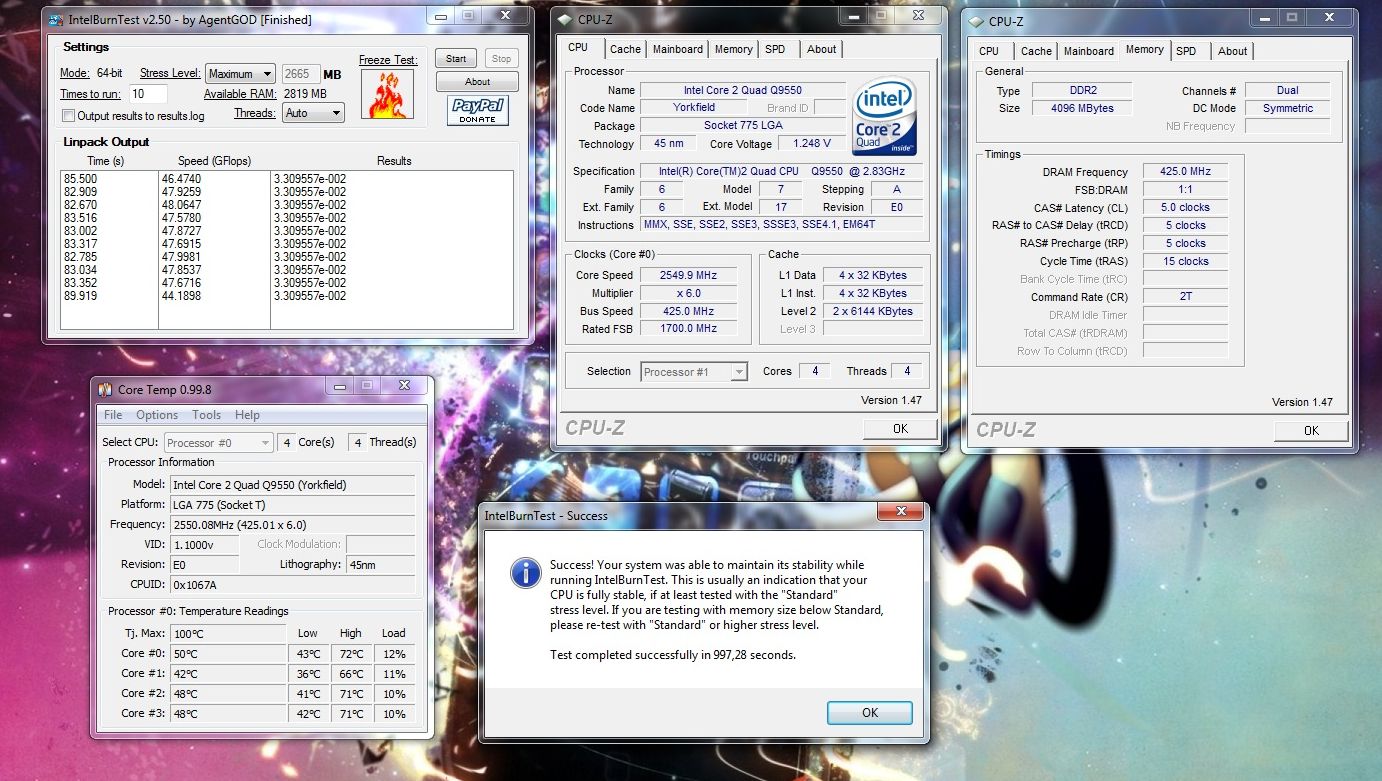Click the IntelBurnTest title bar icon
1382x781 pixels.
[56, 19]
